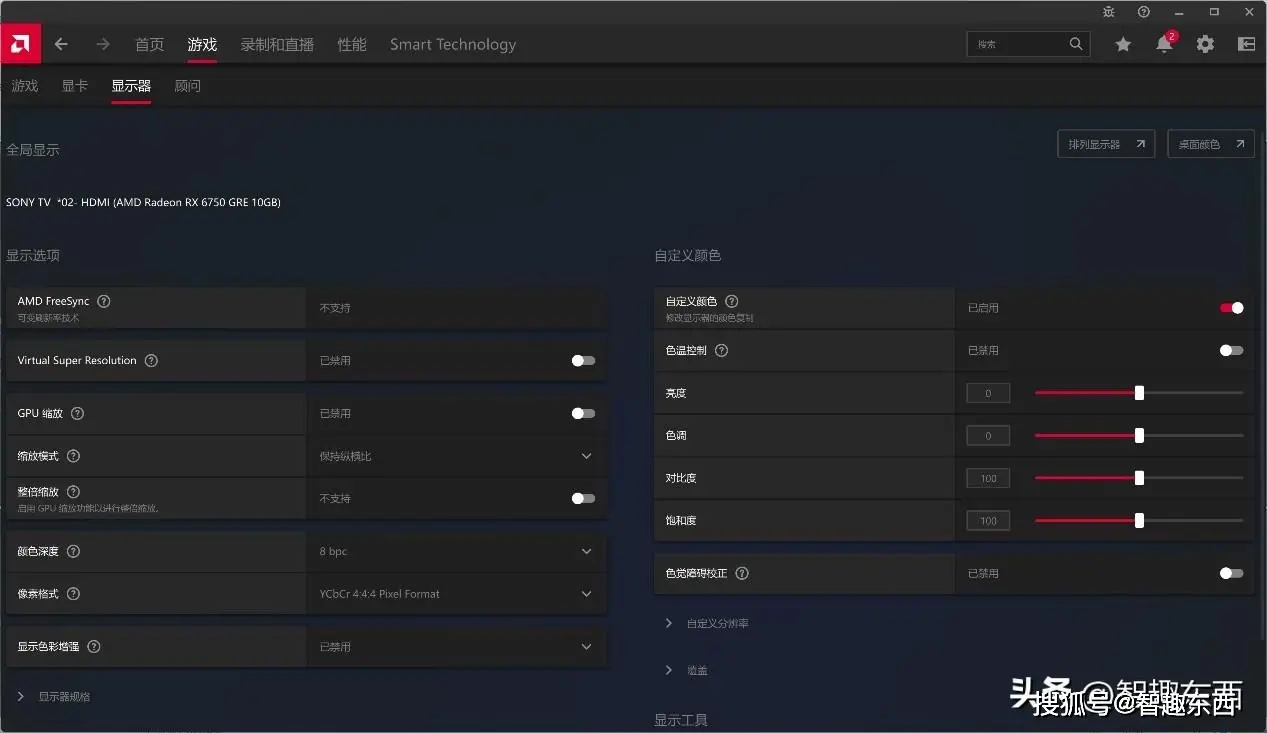
Task: Click the 亮度 value box
Action: coord(988,393)
